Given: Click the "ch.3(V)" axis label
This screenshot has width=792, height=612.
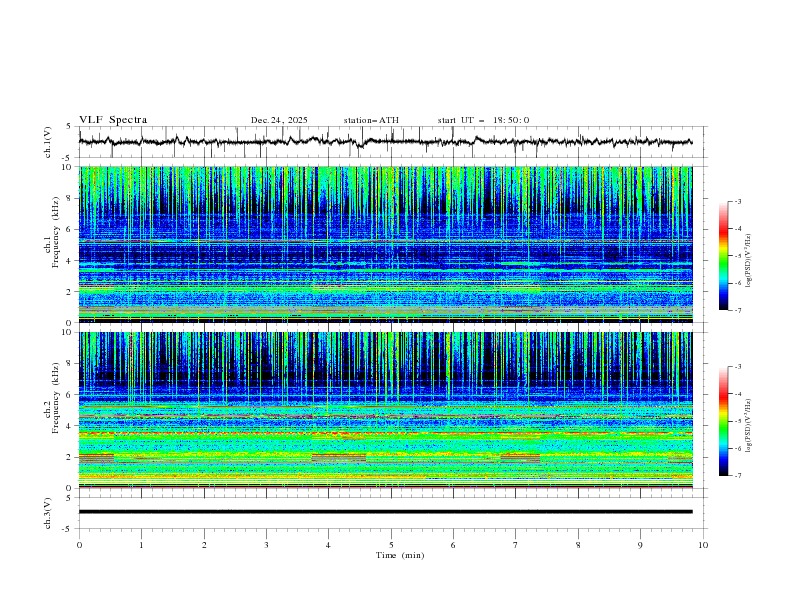Looking at the screenshot, I should pyautogui.click(x=48, y=513).
